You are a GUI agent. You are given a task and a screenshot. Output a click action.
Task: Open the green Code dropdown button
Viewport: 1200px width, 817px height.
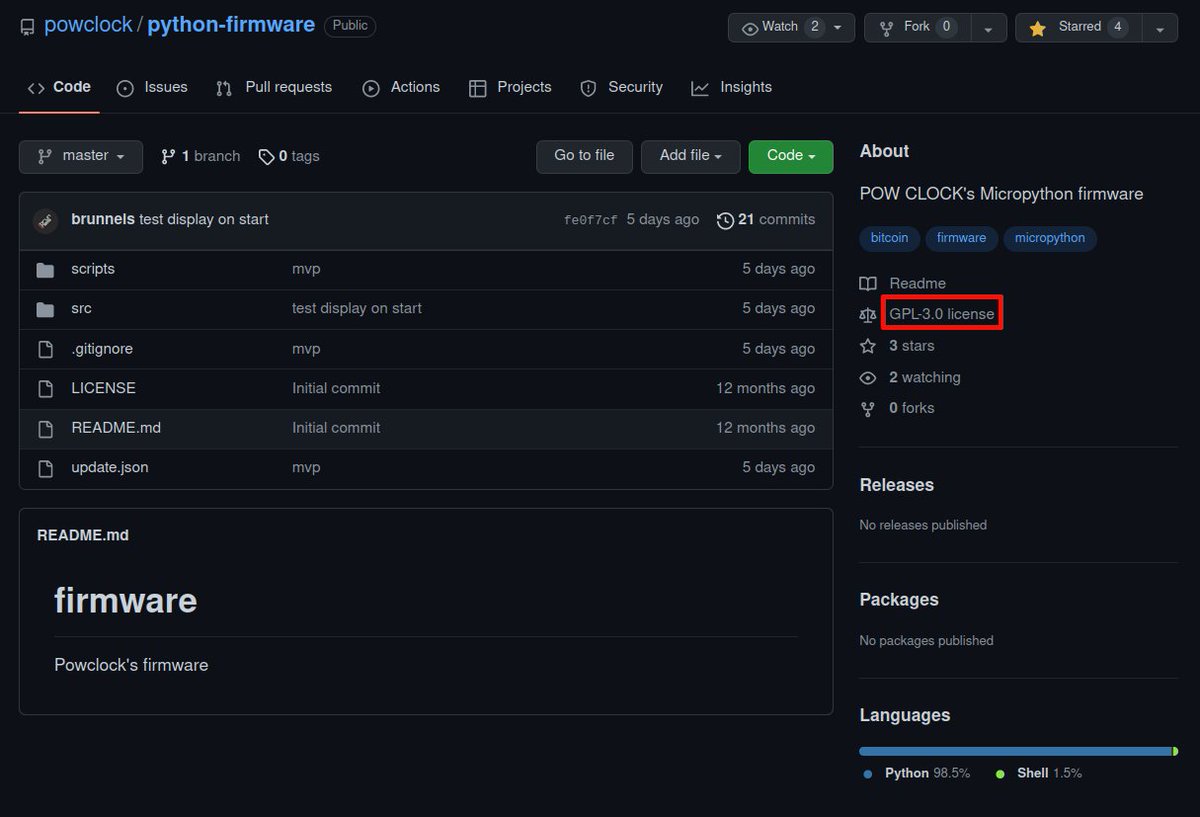coord(791,156)
